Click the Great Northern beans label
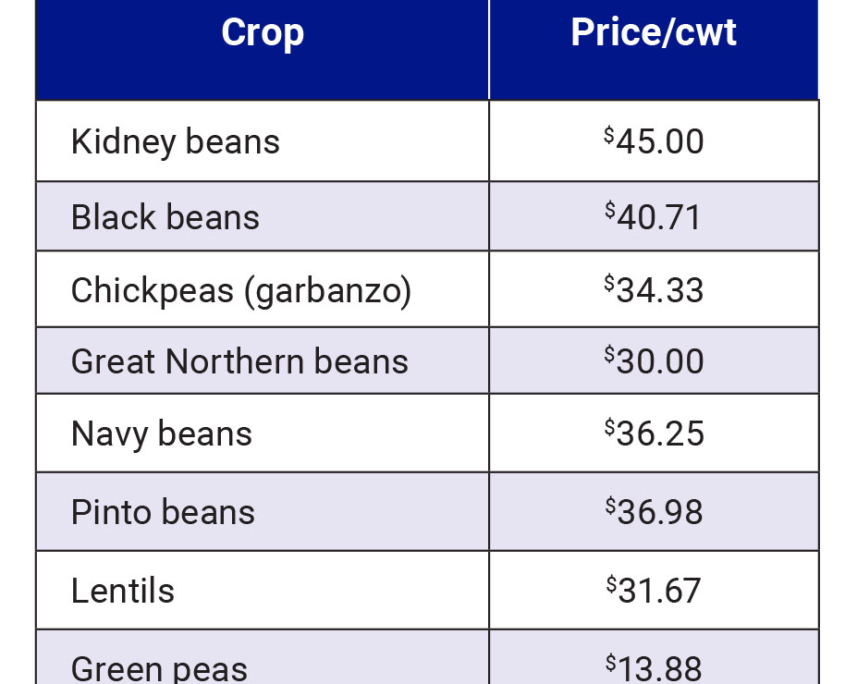The height and width of the screenshot is (684, 845). [x=239, y=361]
